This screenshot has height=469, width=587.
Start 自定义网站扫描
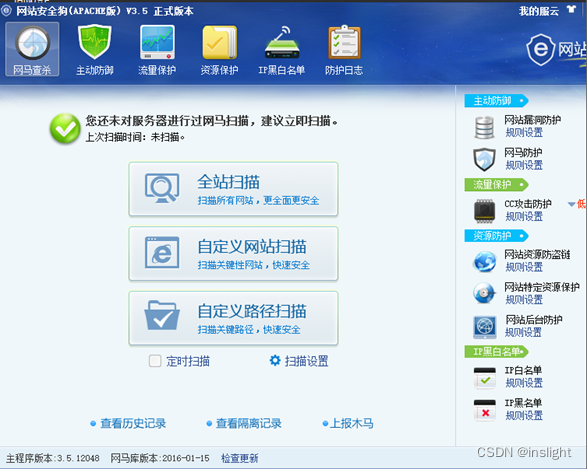(x=233, y=253)
